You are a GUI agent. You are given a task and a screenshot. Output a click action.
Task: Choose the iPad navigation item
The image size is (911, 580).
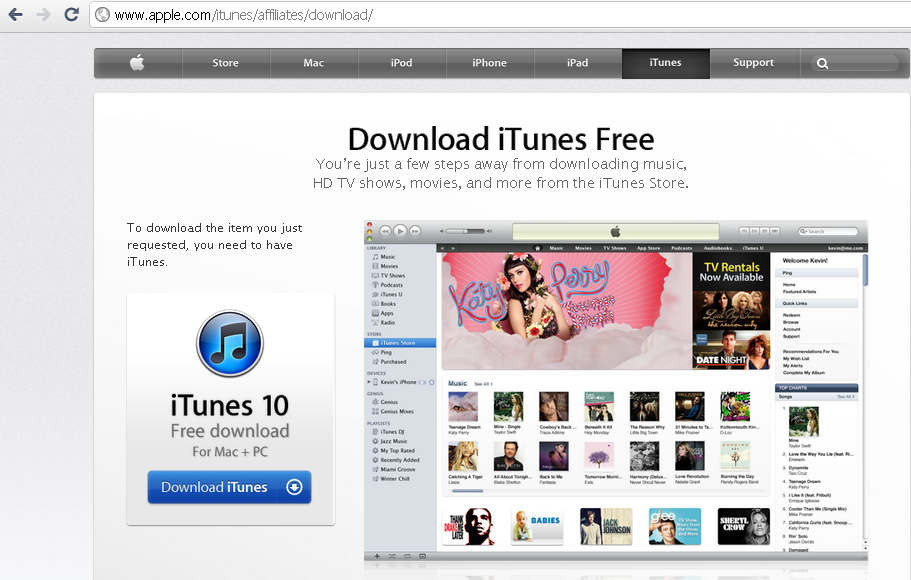[x=578, y=63]
